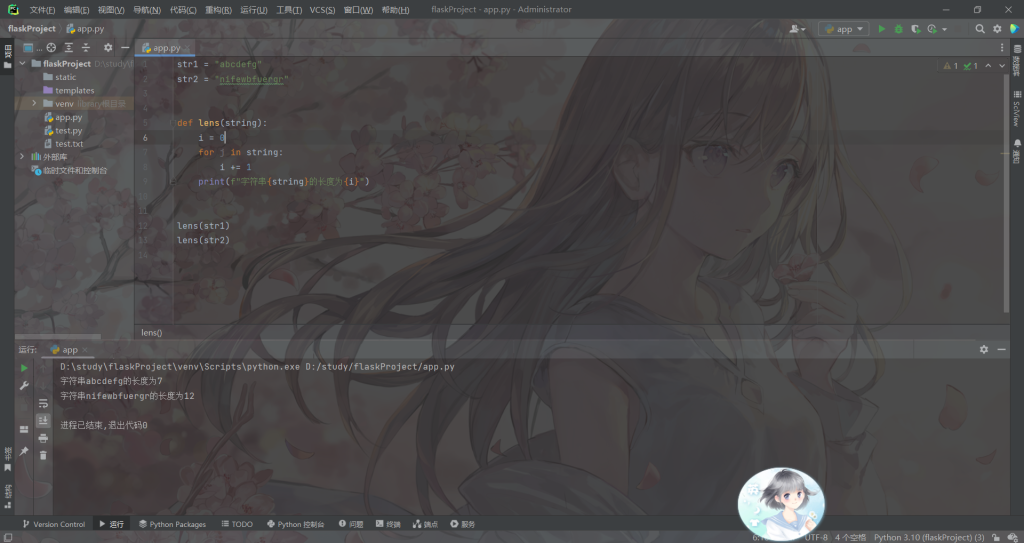This screenshot has height=543, width=1024.
Task: Click the print icon in run console
Action: [x=43, y=438]
